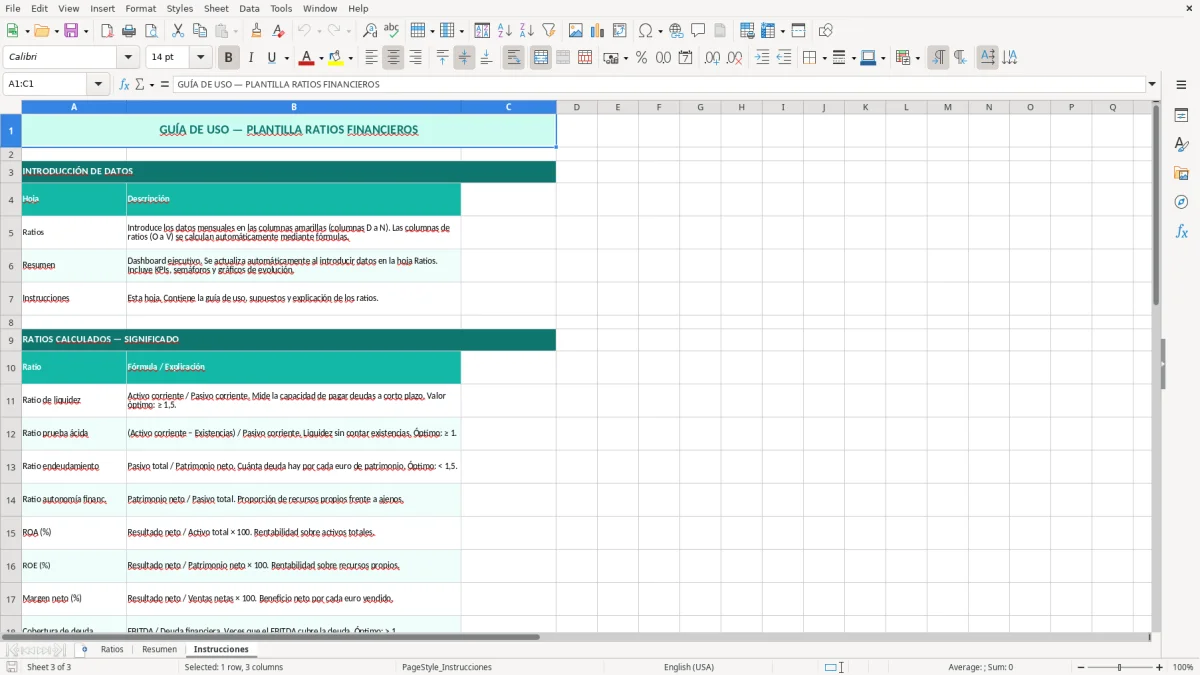Click the zoom out minus button

pos(1081,667)
